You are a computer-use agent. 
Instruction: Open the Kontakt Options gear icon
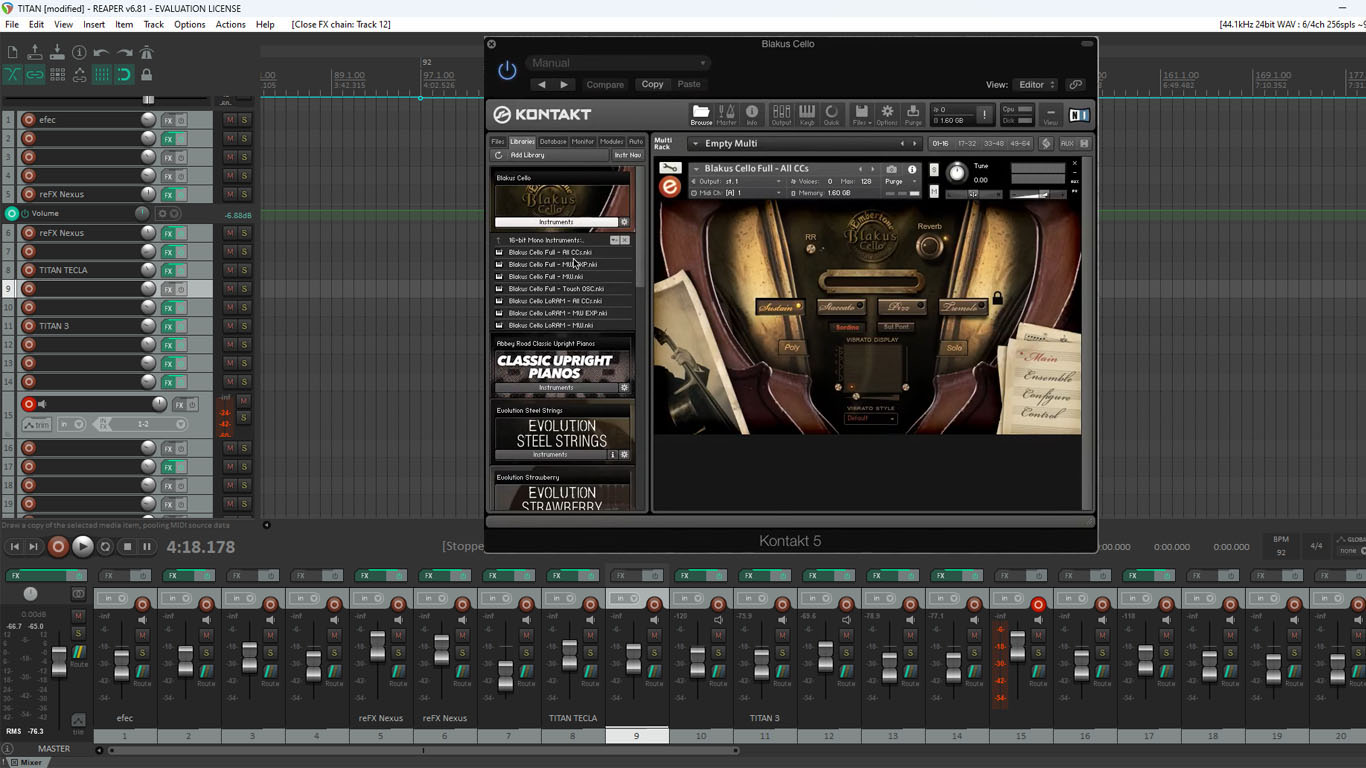[x=887, y=115]
